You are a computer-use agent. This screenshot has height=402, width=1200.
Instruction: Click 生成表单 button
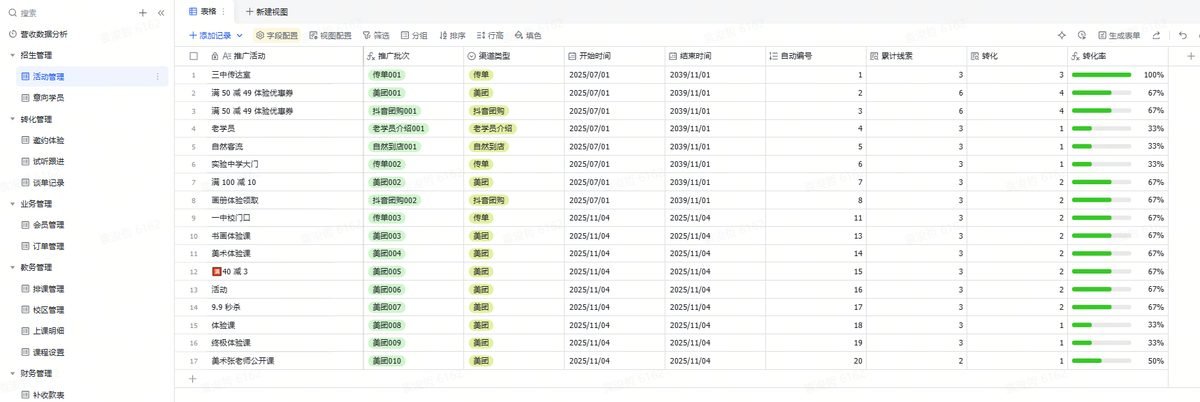1119,35
